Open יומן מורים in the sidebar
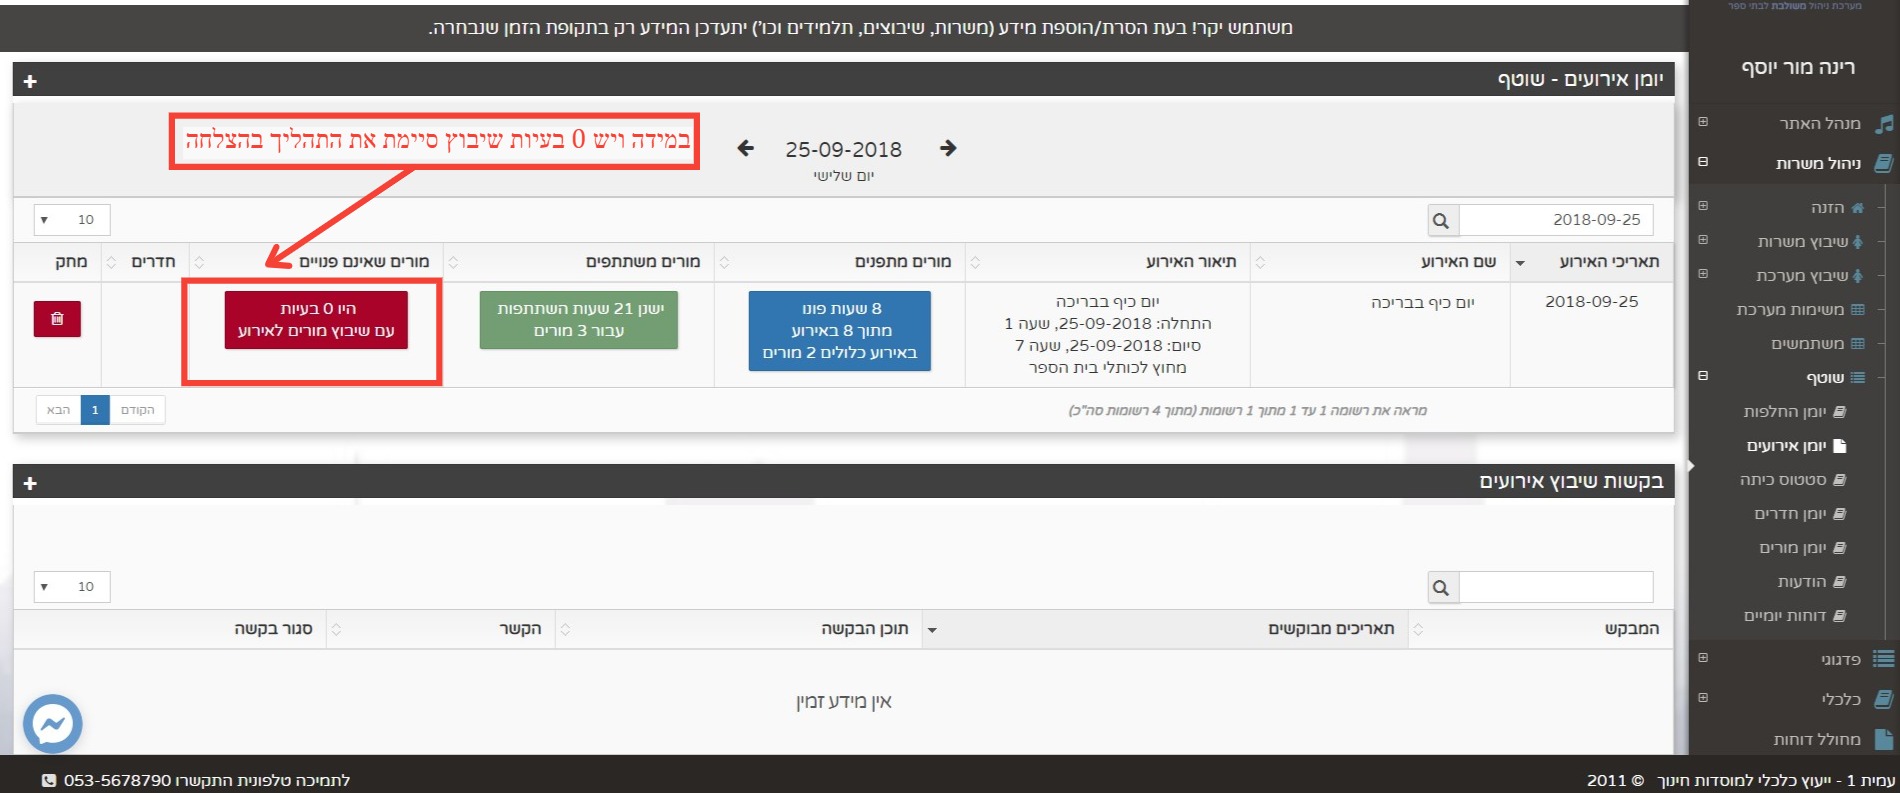 tap(1793, 548)
